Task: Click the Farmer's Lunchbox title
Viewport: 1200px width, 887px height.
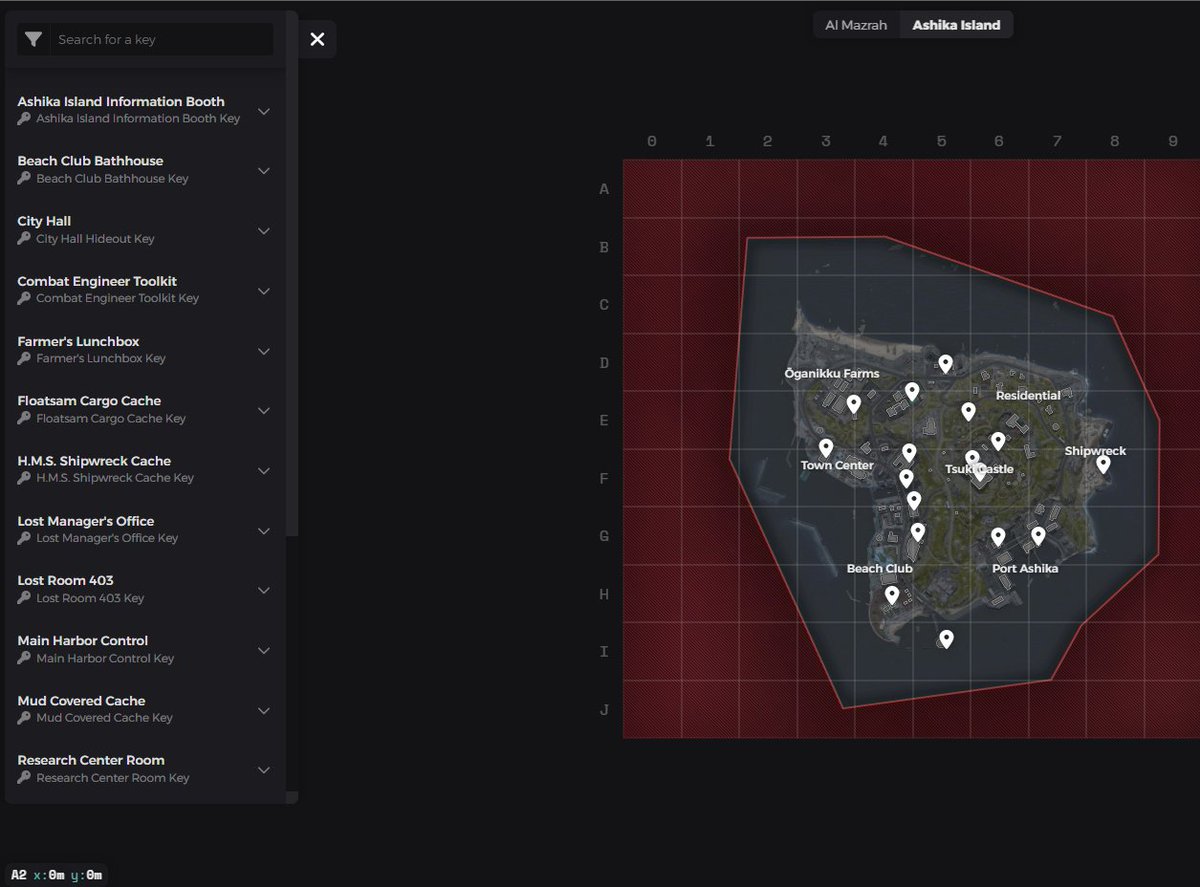Action: point(78,341)
